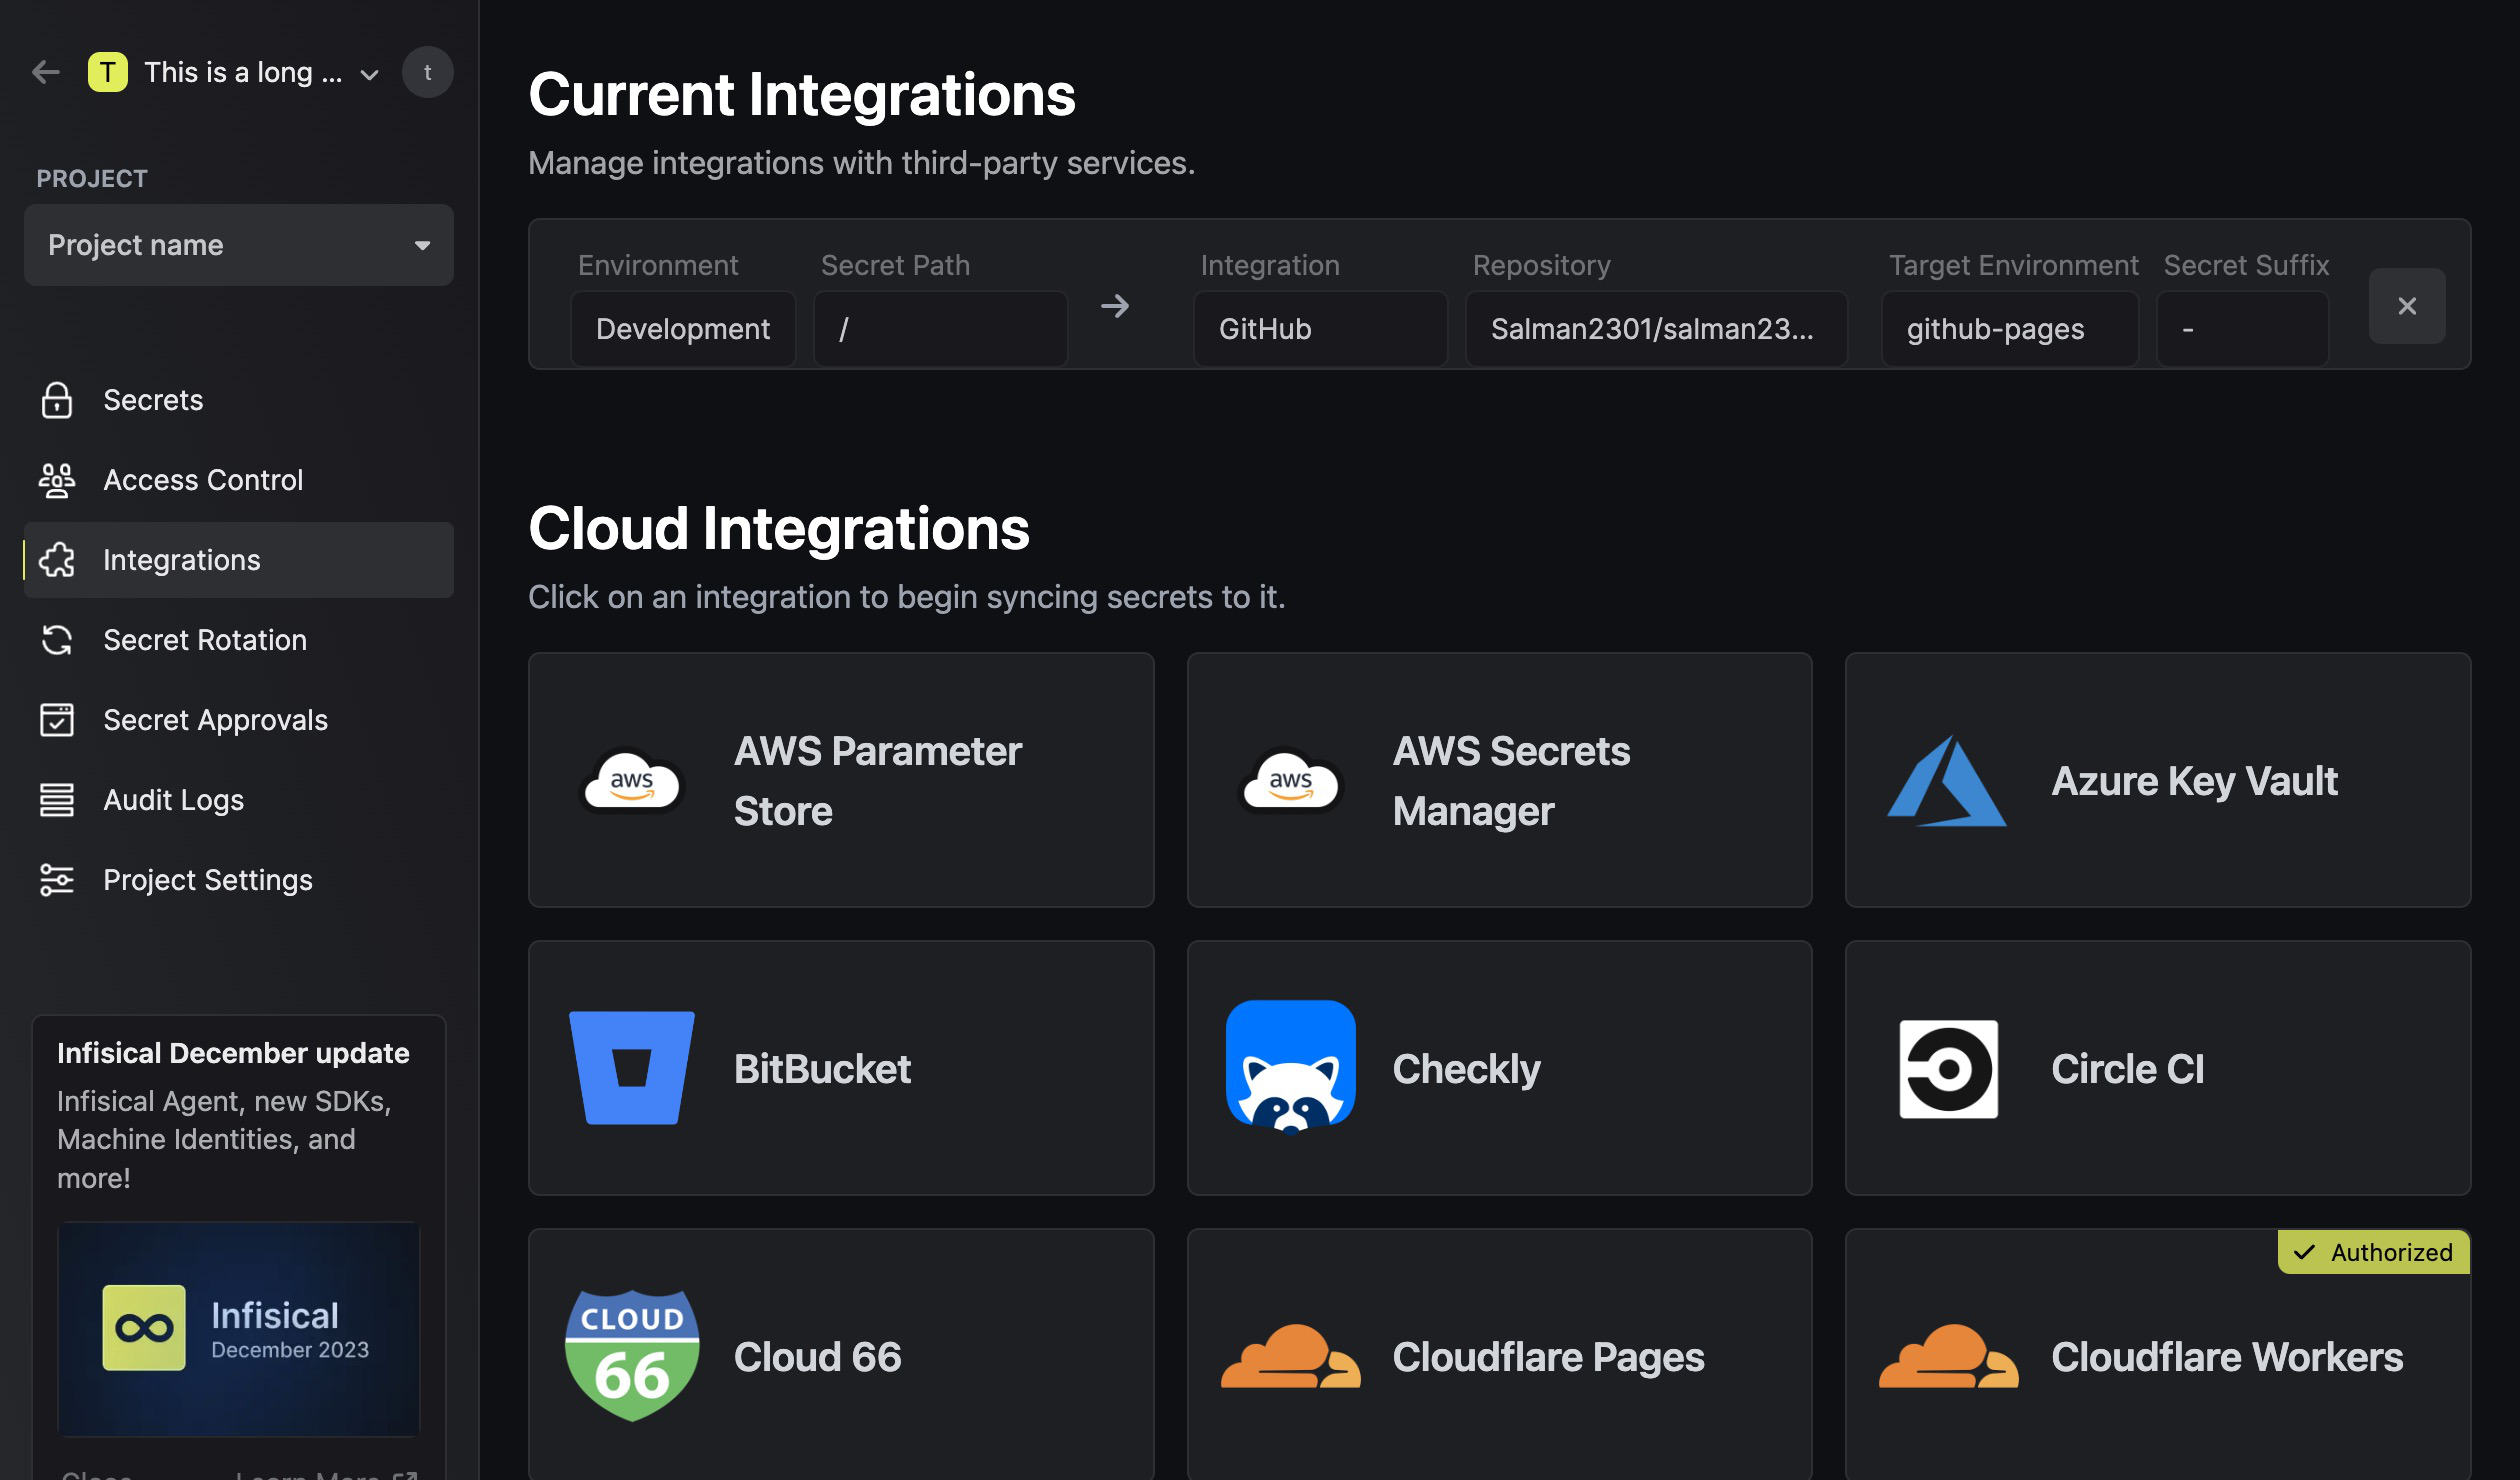Click the Cloudflare Workers cloud logo

(x=1948, y=1356)
